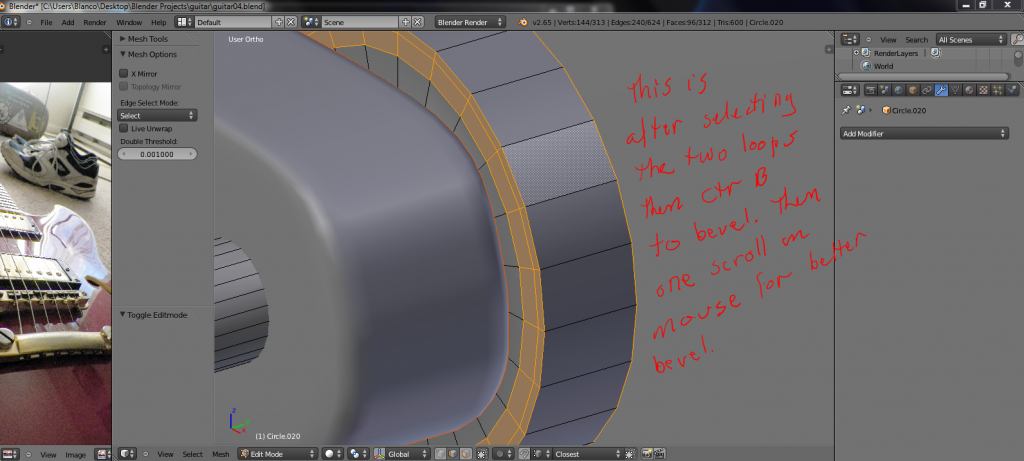Open the Object Data triangle icon
This screenshot has height=461, width=1024.
[x=957, y=90]
